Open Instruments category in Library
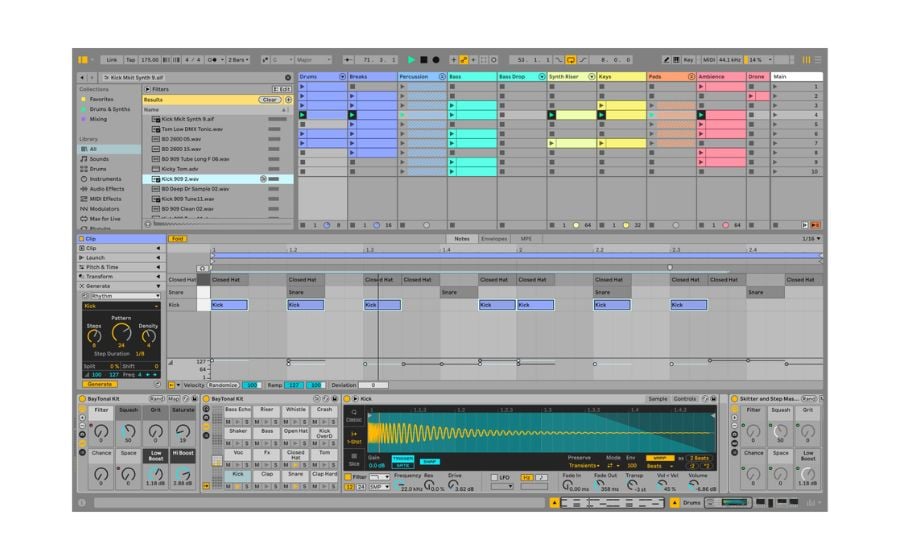Image resolution: width=900 pixels, height=560 pixels. [105, 179]
